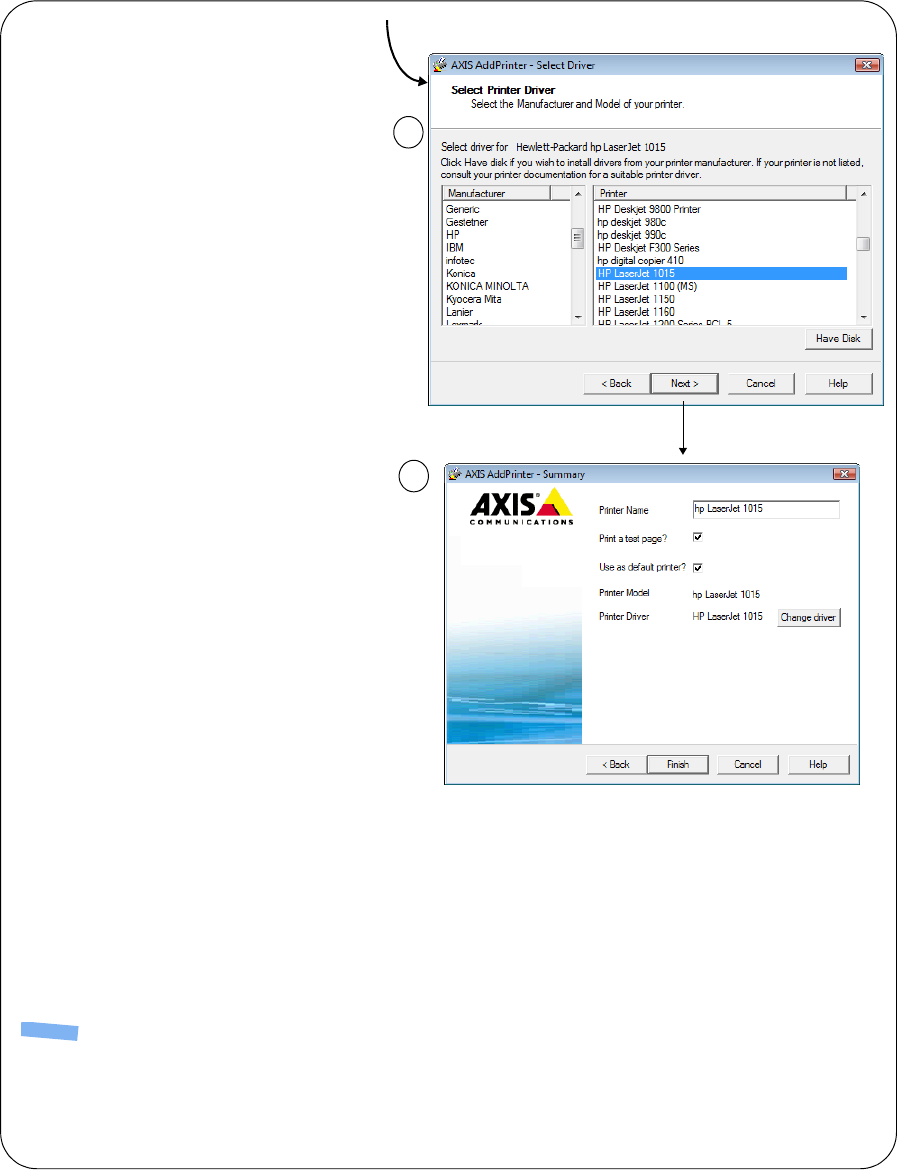Image resolution: width=897 pixels, height=1170 pixels.
Task: Select KONICA MINOLTA manufacturer
Action: click(x=487, y=287)
